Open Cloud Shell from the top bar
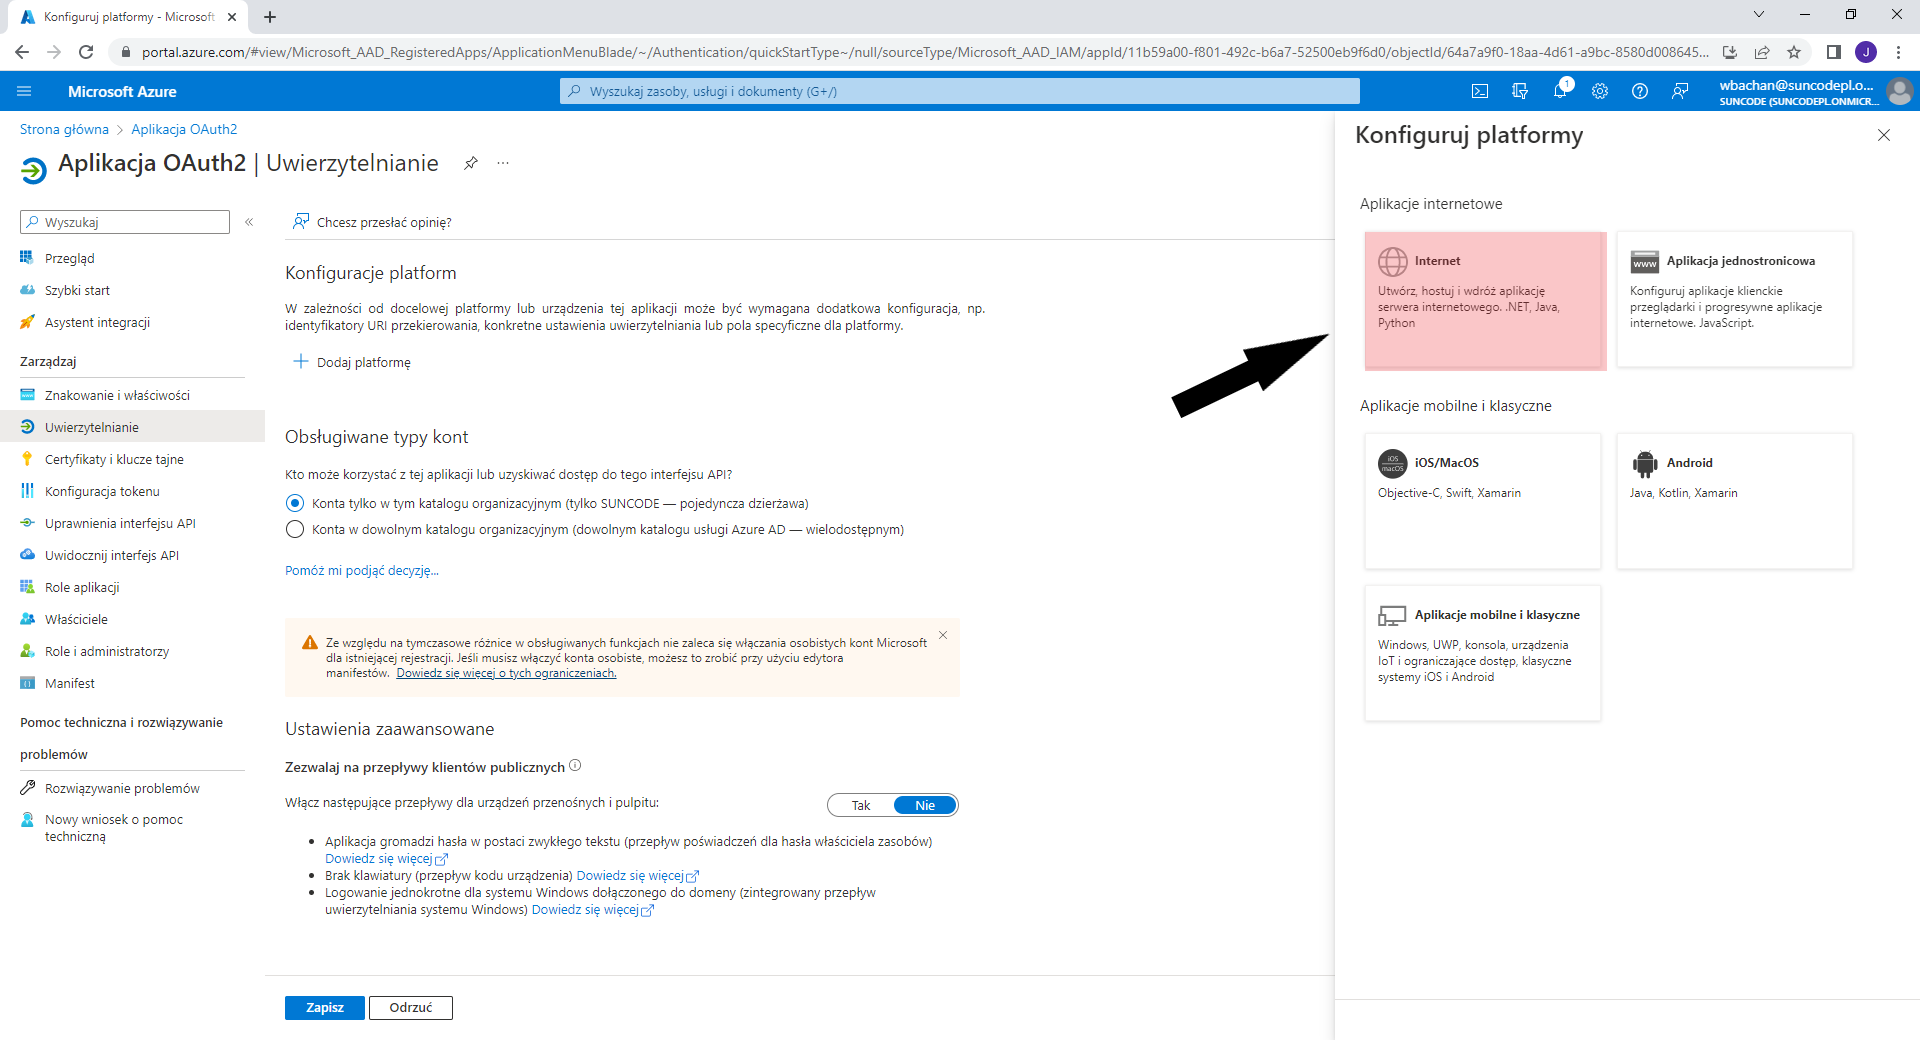The width and height of the screenshot is (1920, 1040). coord(1480,91)
